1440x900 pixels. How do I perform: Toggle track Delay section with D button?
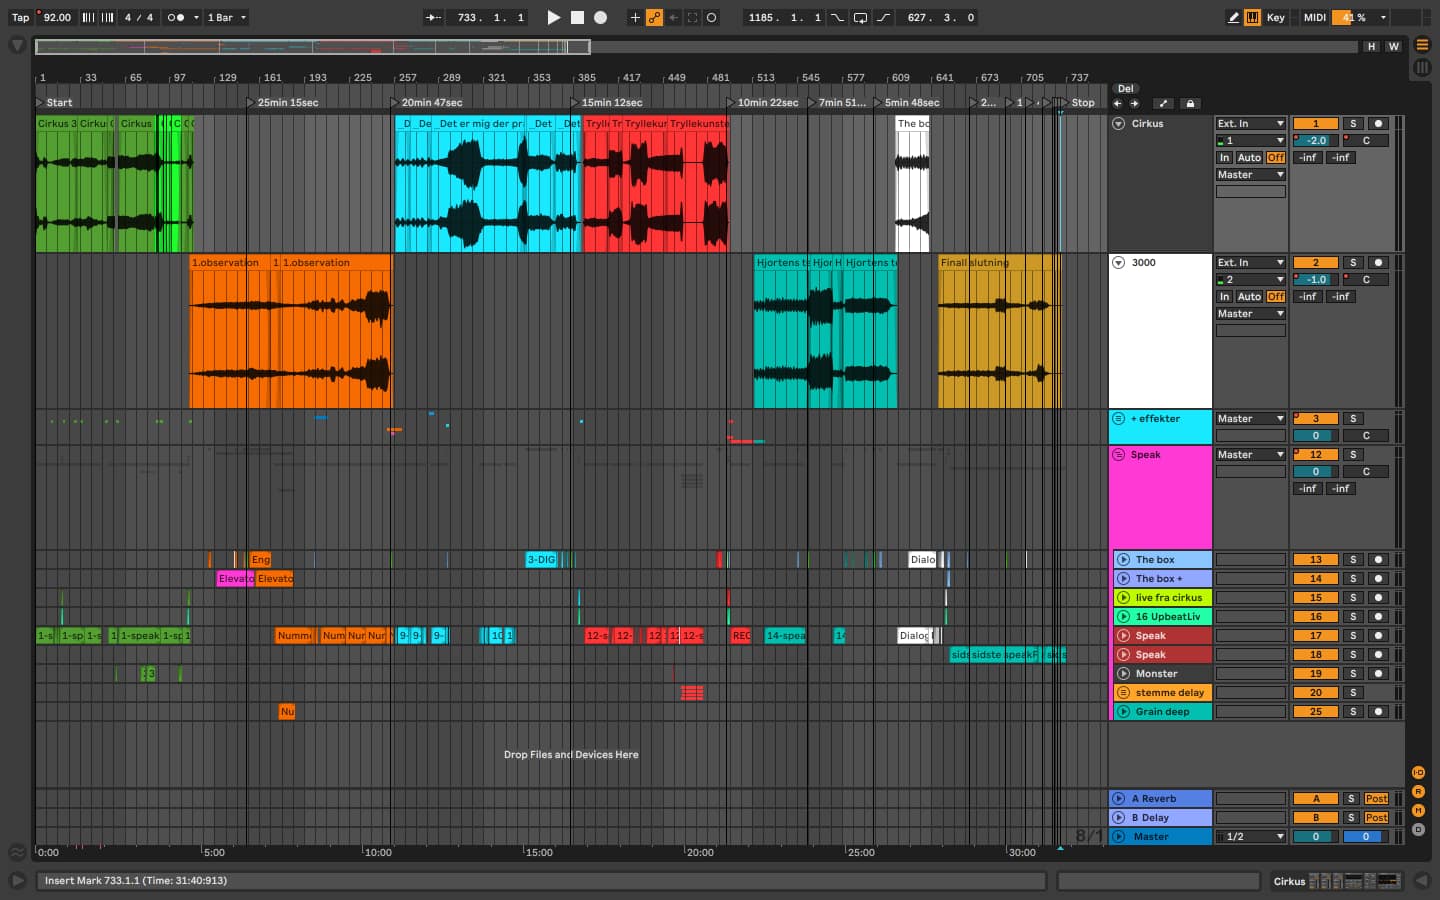coord(1418,830)
